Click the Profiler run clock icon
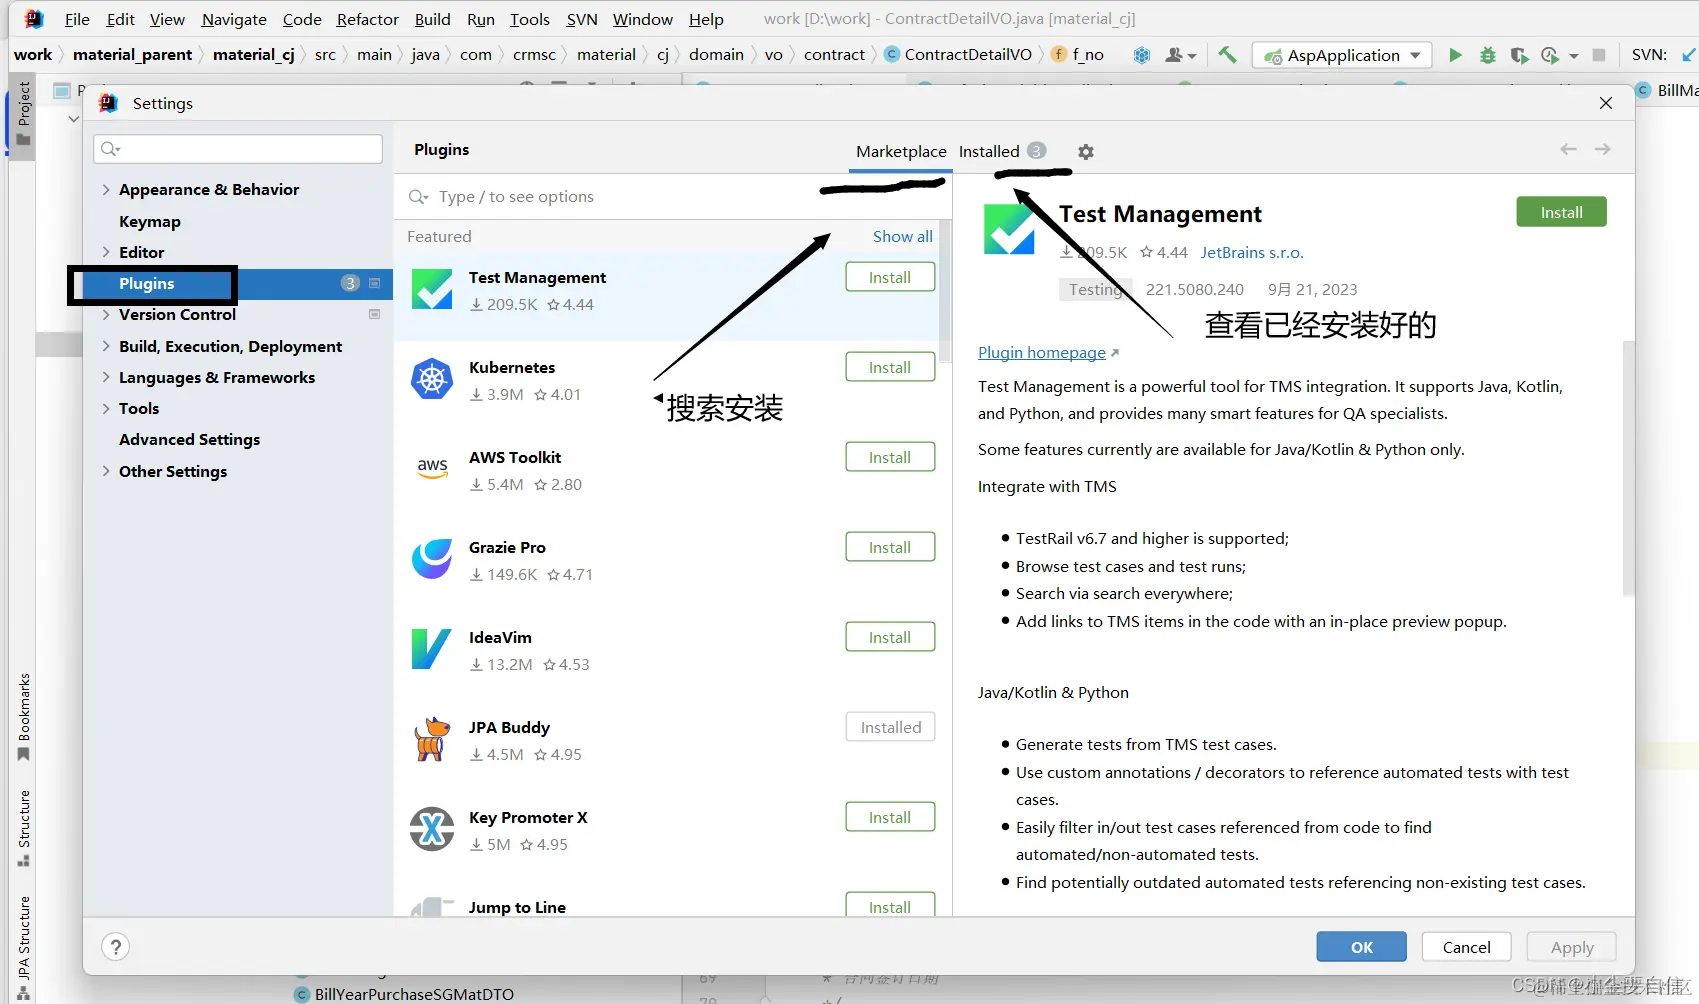Image resolution: width=1699 pixels, height=1004 pixels. point(1551,55)
